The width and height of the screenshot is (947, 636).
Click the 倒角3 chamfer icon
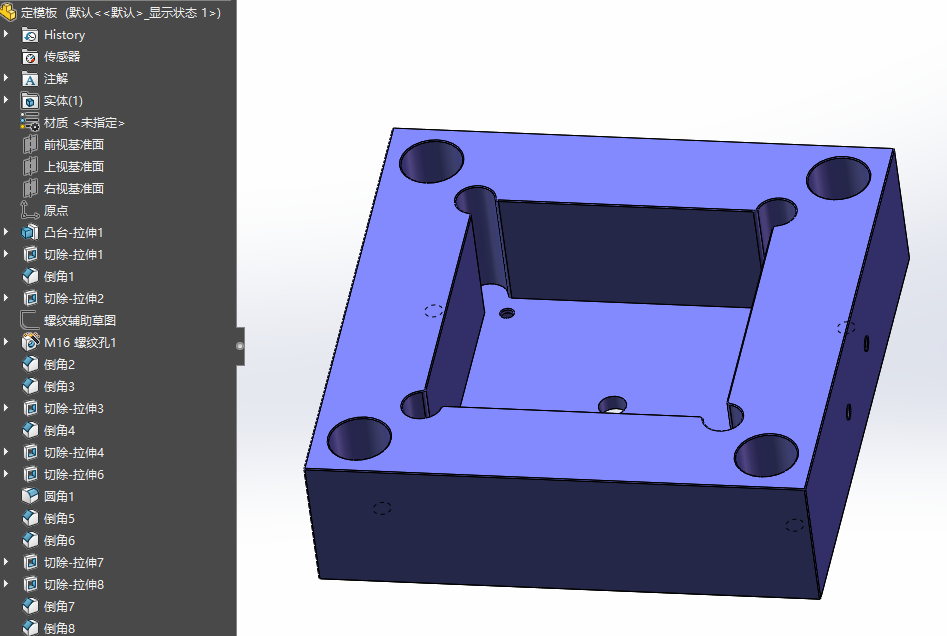(x=30, y=387)
